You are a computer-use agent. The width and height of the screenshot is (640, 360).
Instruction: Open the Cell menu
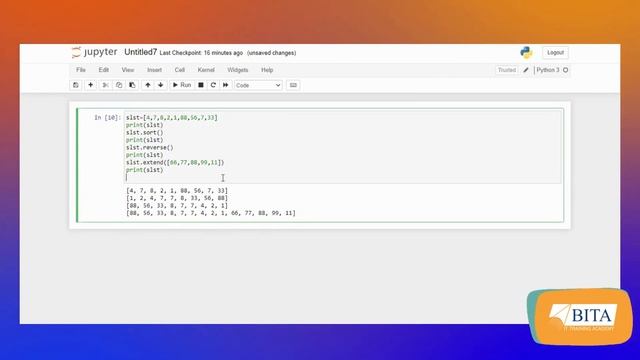click(x=180, y=70)
